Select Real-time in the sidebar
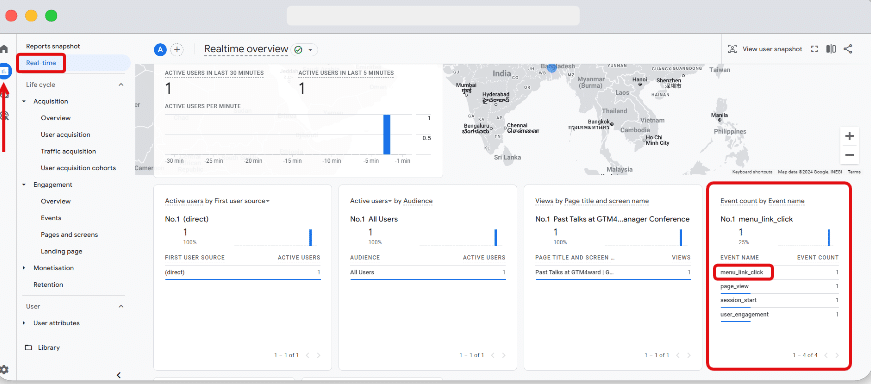This screenshot has height=384, width=871. pyautogui.click(x=41, y=63)
